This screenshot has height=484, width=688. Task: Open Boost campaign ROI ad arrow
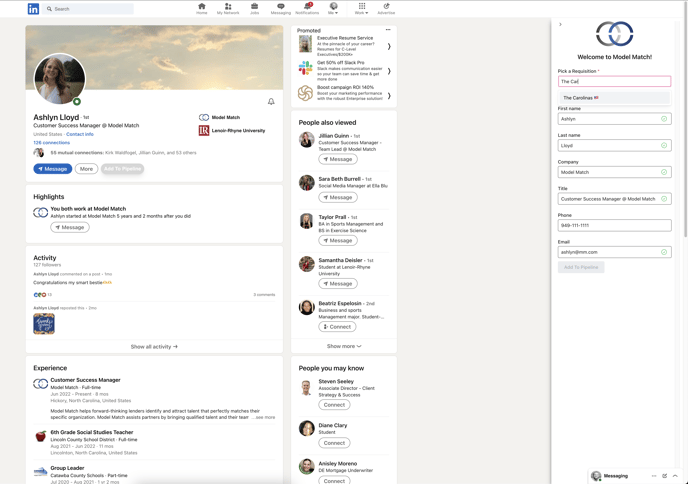[x=389, y=96]
